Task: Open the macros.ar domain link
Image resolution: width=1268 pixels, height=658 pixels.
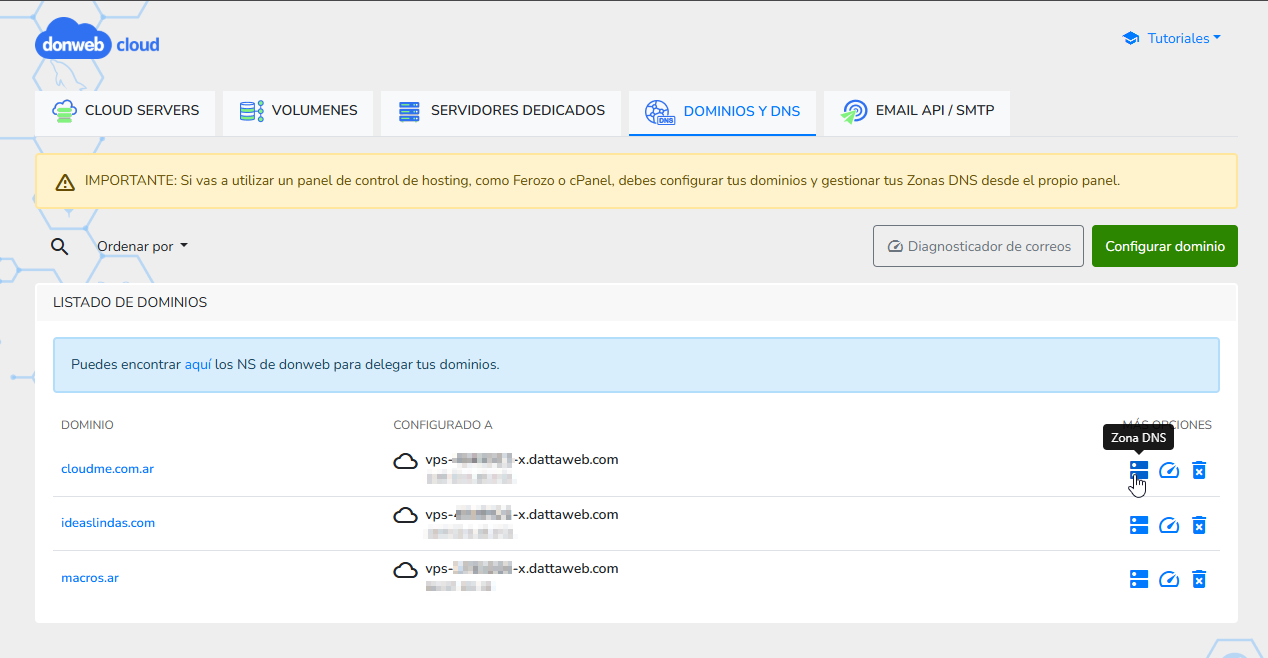Action: point(90,578)
